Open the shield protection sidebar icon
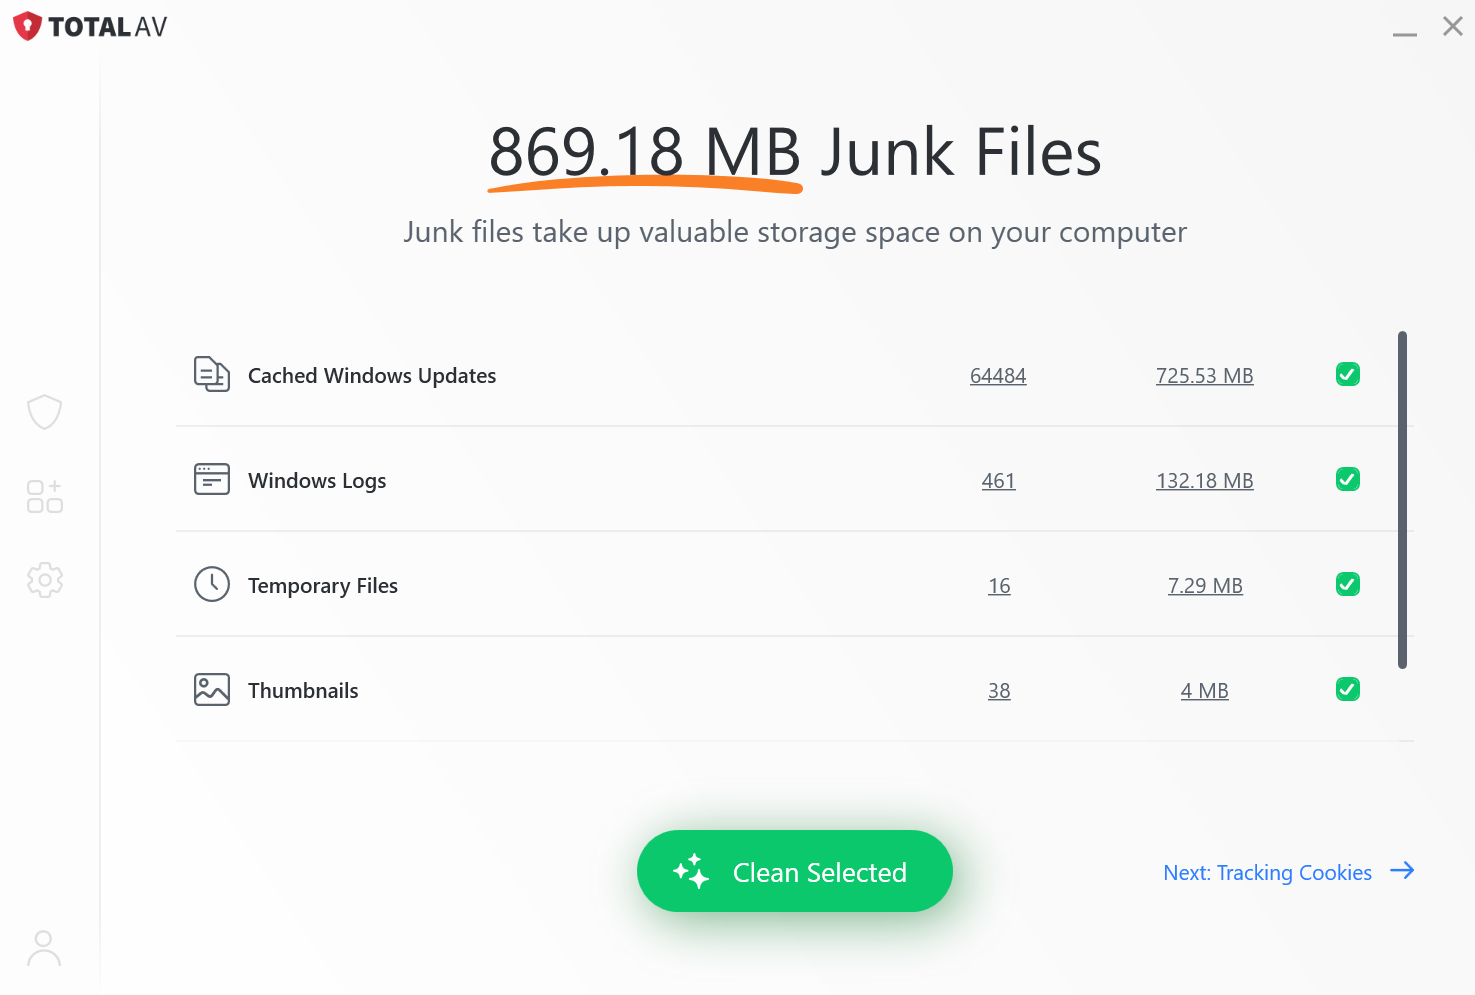Screen dimensions: 1475x995 point(44,411)
